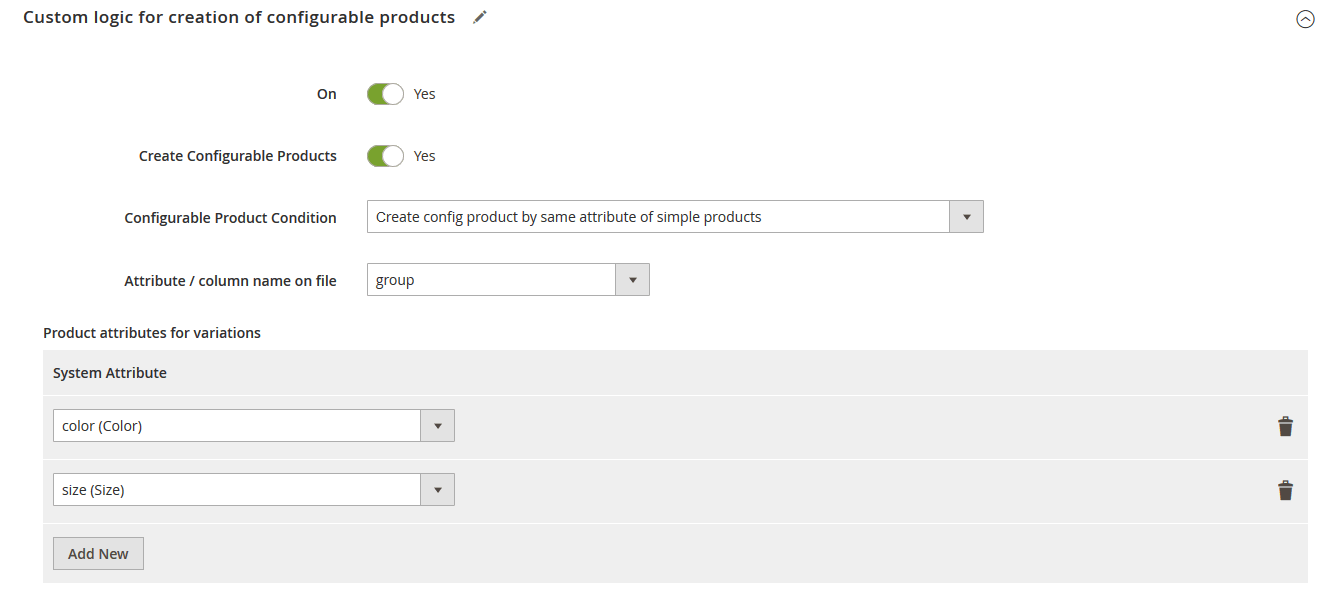Click the pencil edit icon beside section title
Screen dimensions: 1335x600
[x=480, y=17]
